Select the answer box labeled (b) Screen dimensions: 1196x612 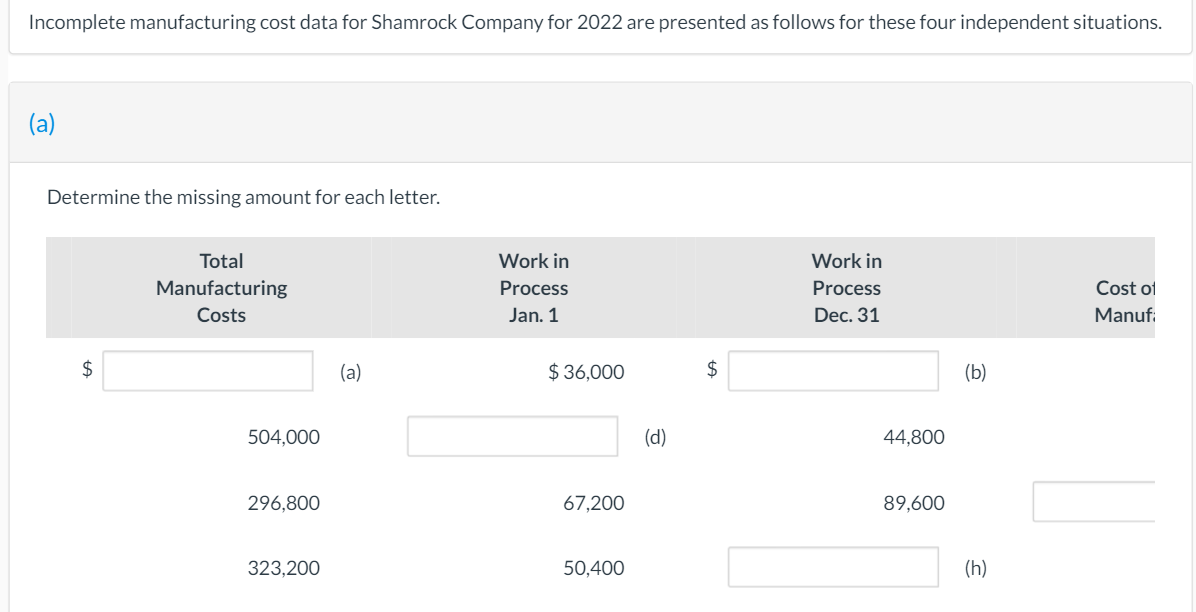click(833, 371)
